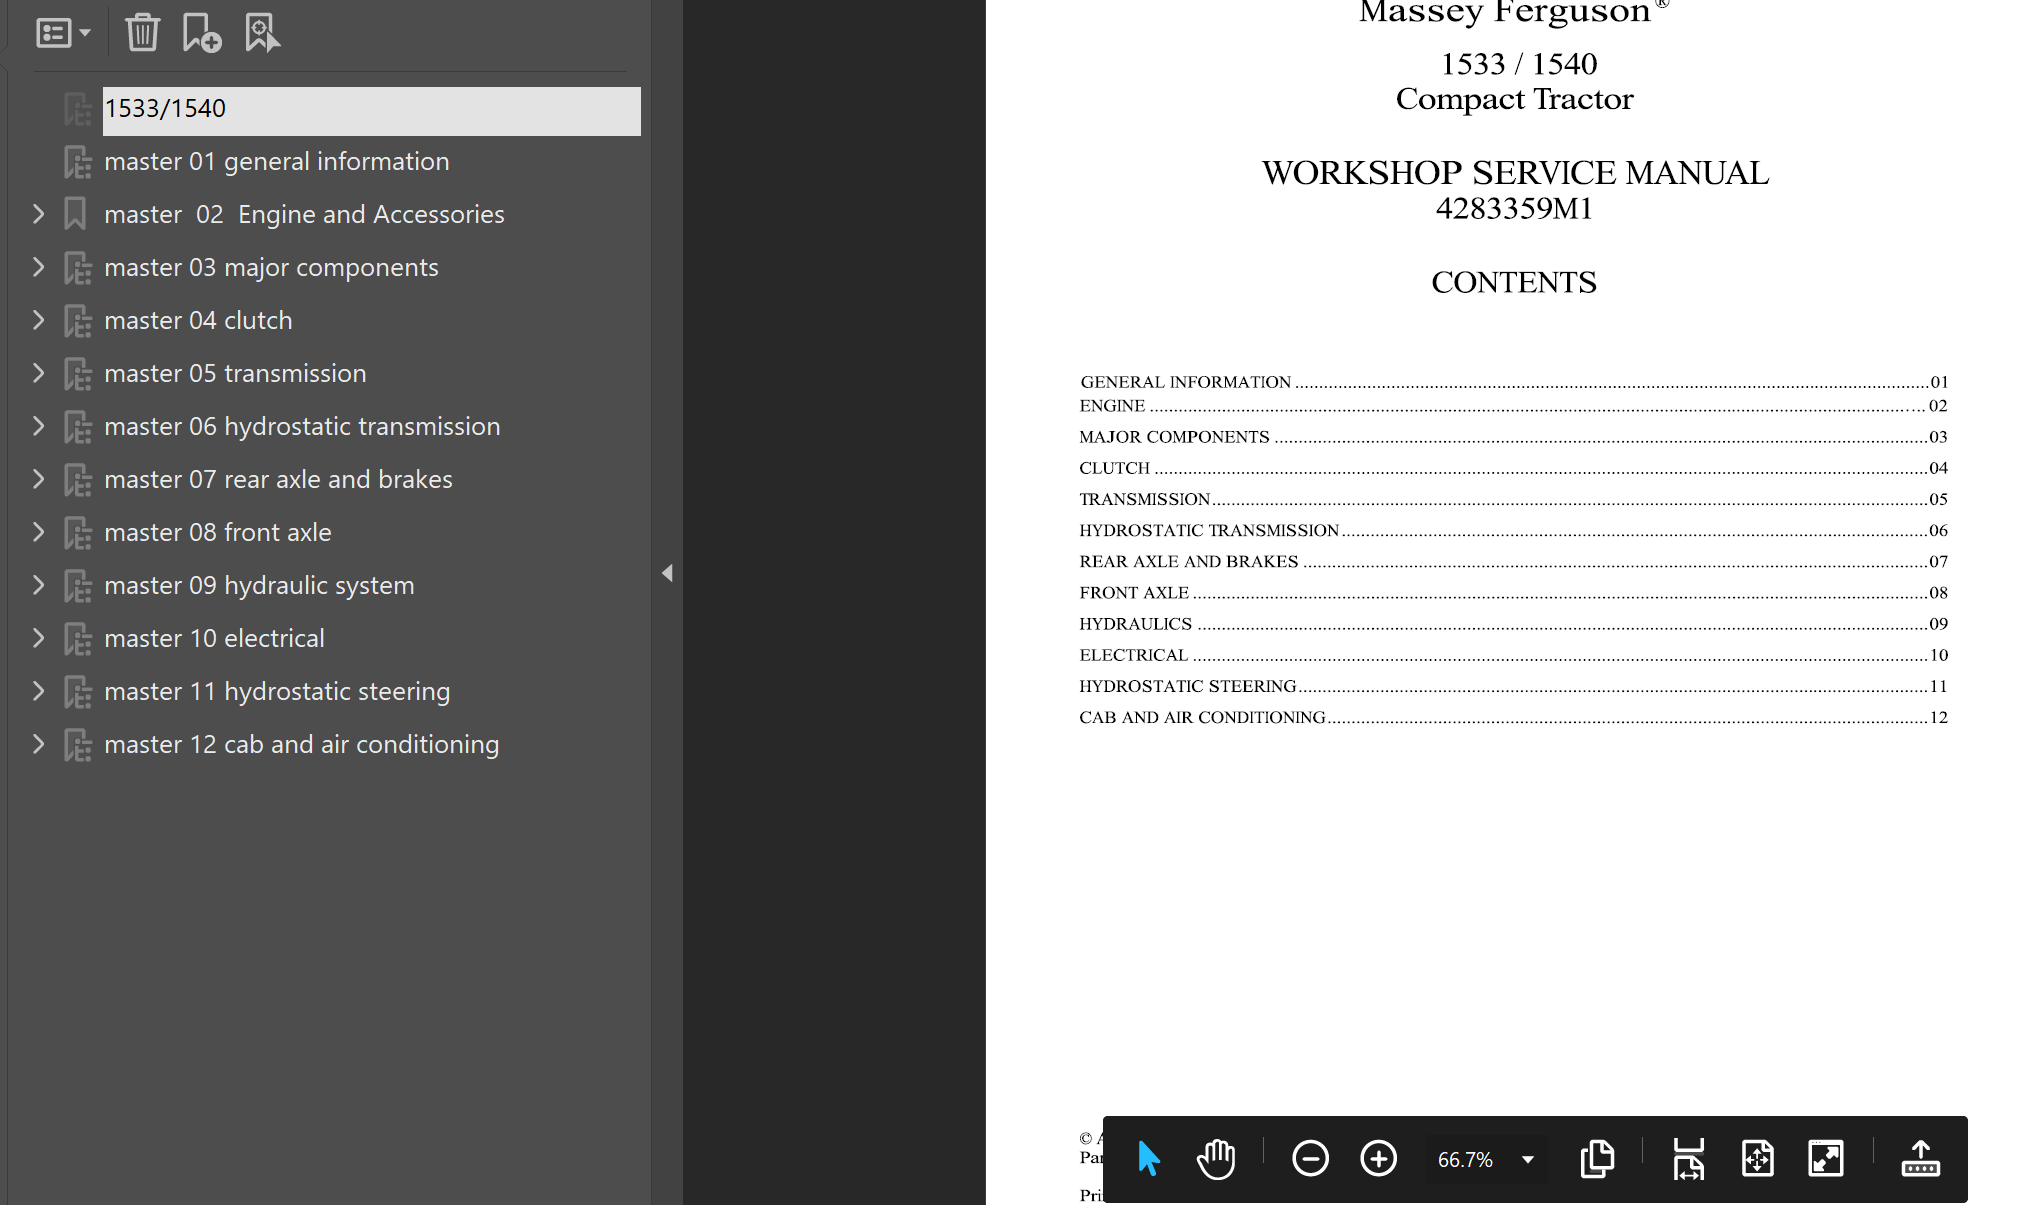Collapse the bookmarks panel with arrow

click(667, 573)
